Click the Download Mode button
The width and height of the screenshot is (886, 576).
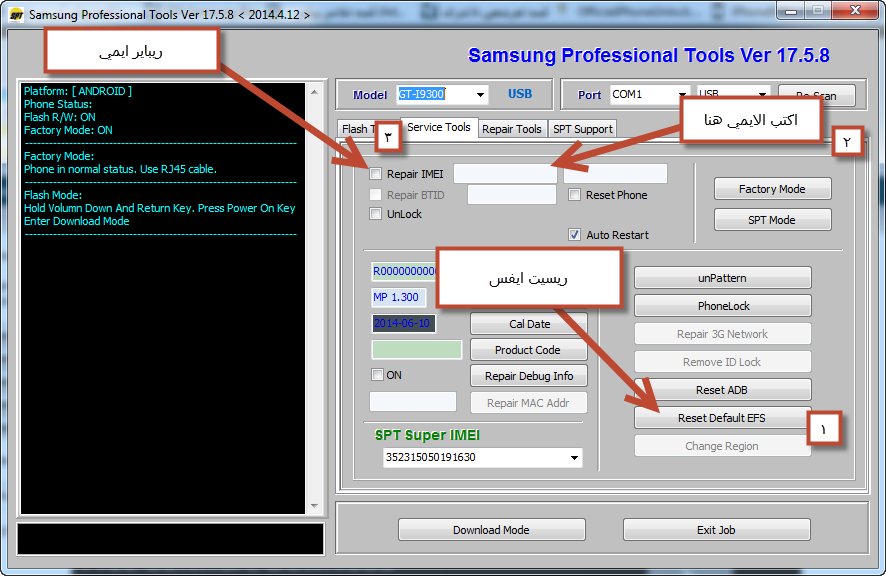tap(491, 530)
